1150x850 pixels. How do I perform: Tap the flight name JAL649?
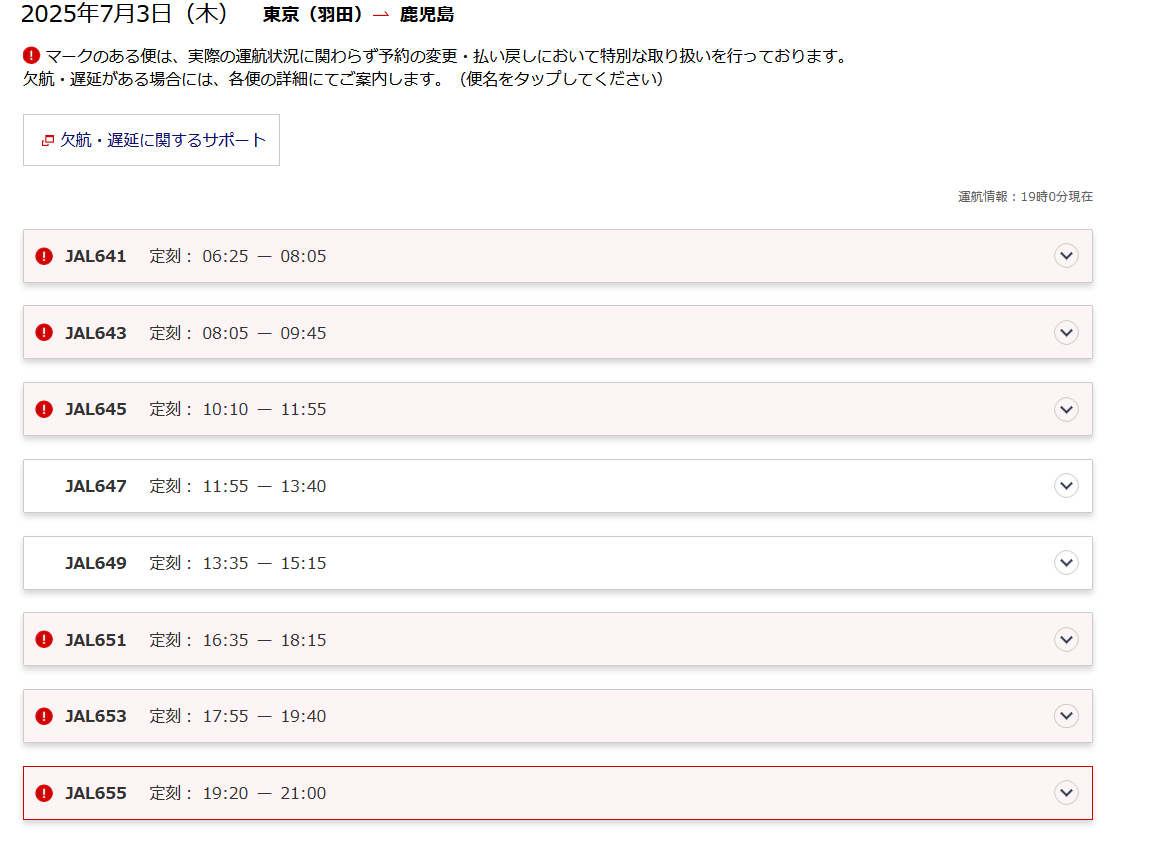[95, 563]
